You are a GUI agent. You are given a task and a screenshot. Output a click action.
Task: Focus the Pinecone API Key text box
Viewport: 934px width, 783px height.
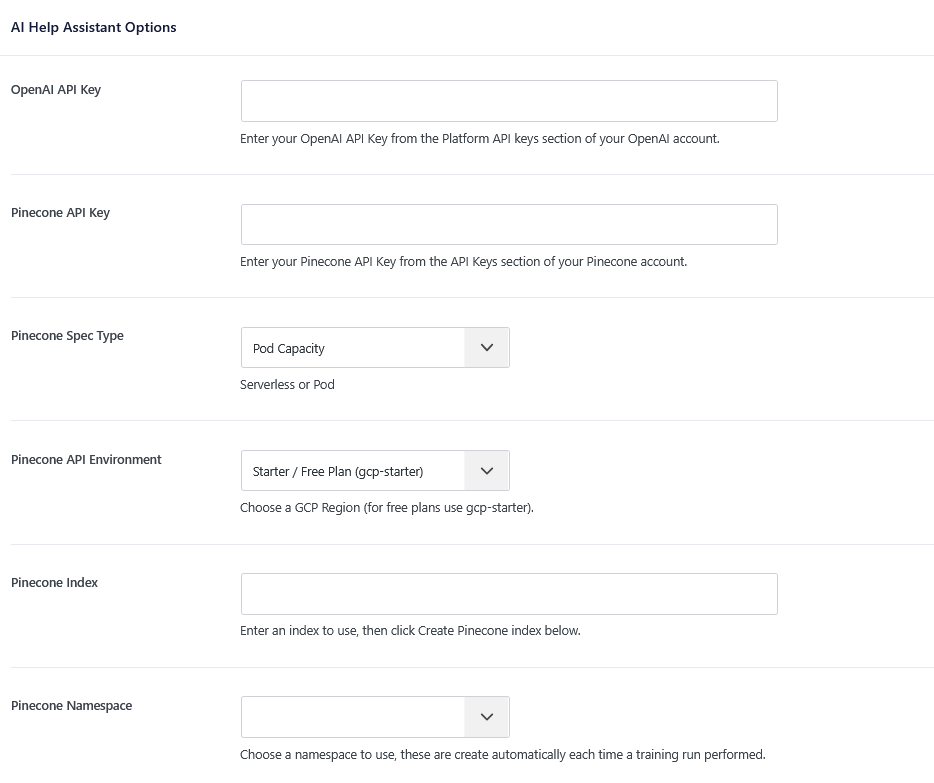tap(509, 224)
